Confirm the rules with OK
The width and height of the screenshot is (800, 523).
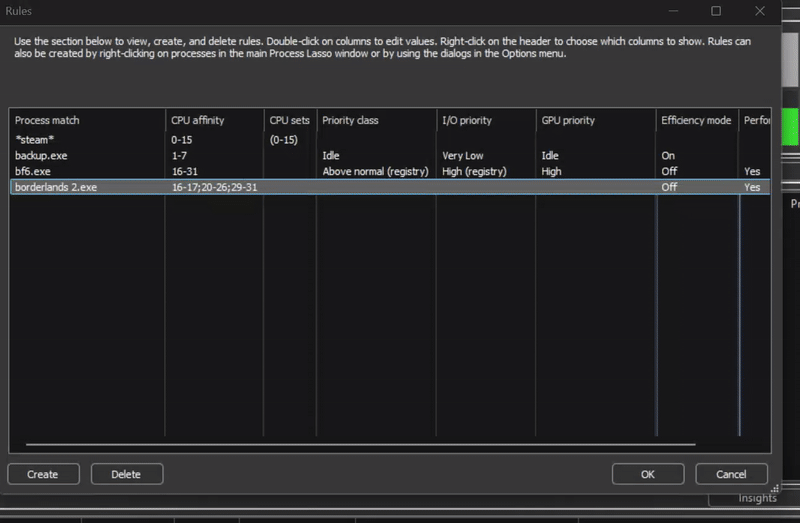pos(647,474)
